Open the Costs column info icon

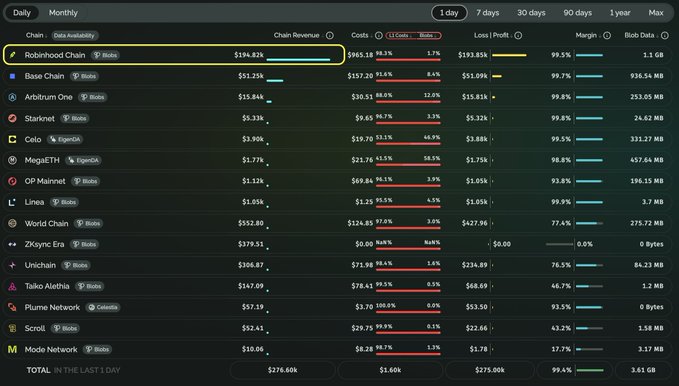(378, 36)
